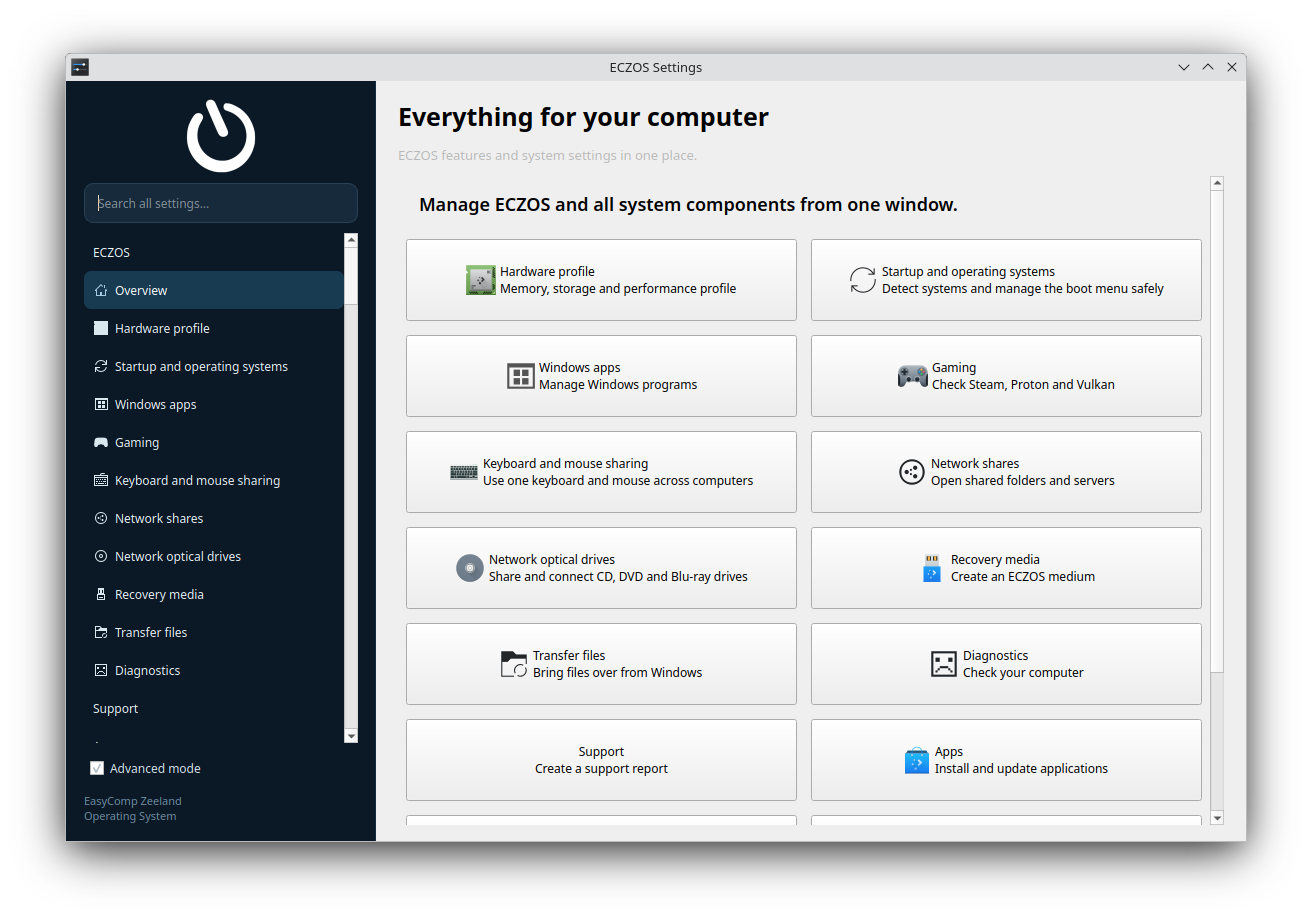Select the disc icon on the Network optical drives card
This screenshot has width=1312, height=919.
click(x=470, y=568)
